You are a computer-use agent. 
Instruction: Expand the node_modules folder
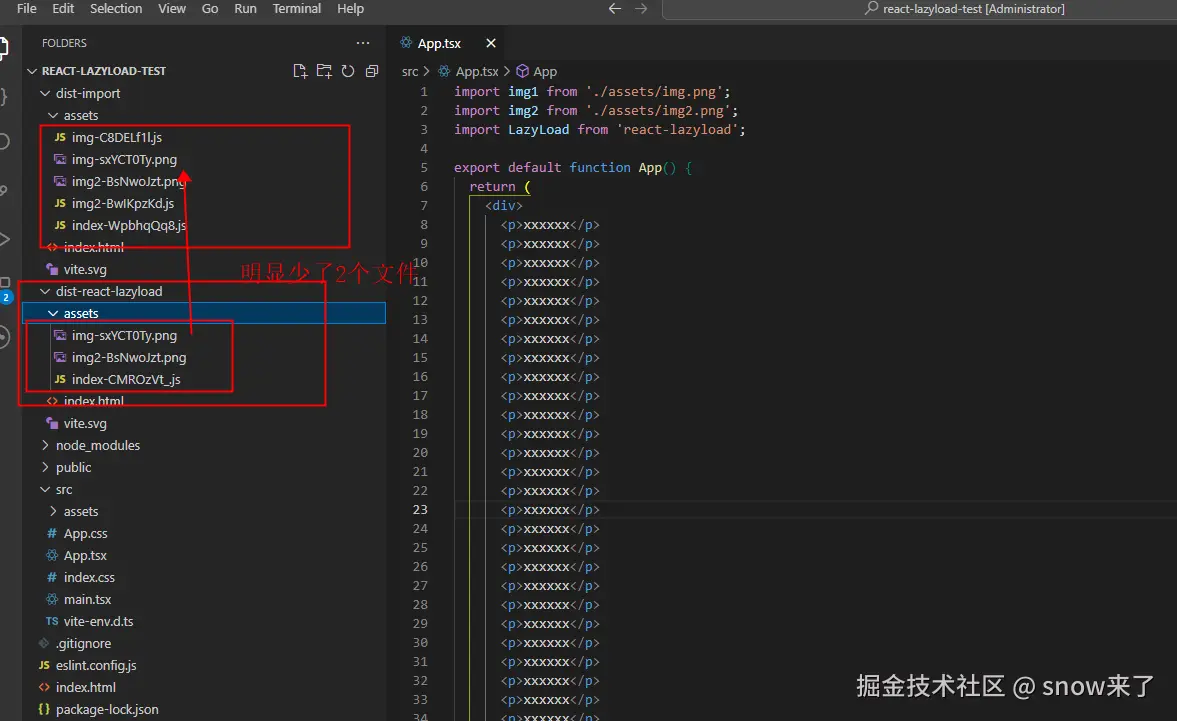[97, 445]
